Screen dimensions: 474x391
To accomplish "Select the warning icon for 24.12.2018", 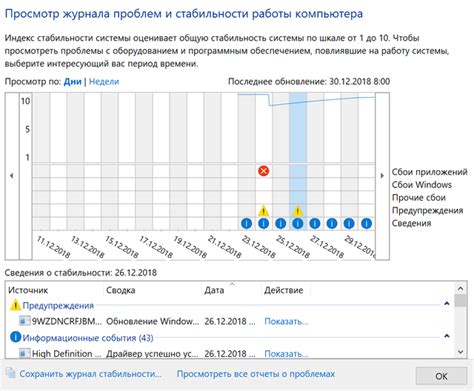I will click(263, 211).
